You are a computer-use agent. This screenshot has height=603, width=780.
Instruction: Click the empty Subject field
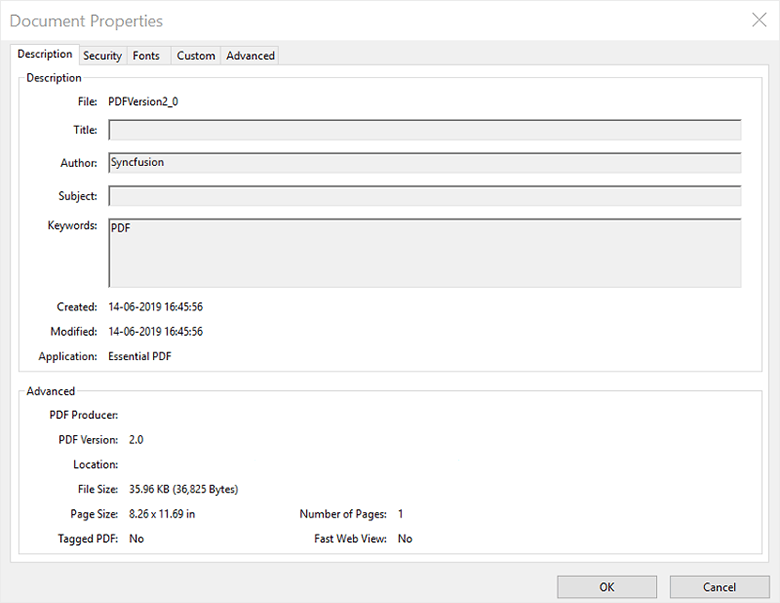[x=424, y=196]
